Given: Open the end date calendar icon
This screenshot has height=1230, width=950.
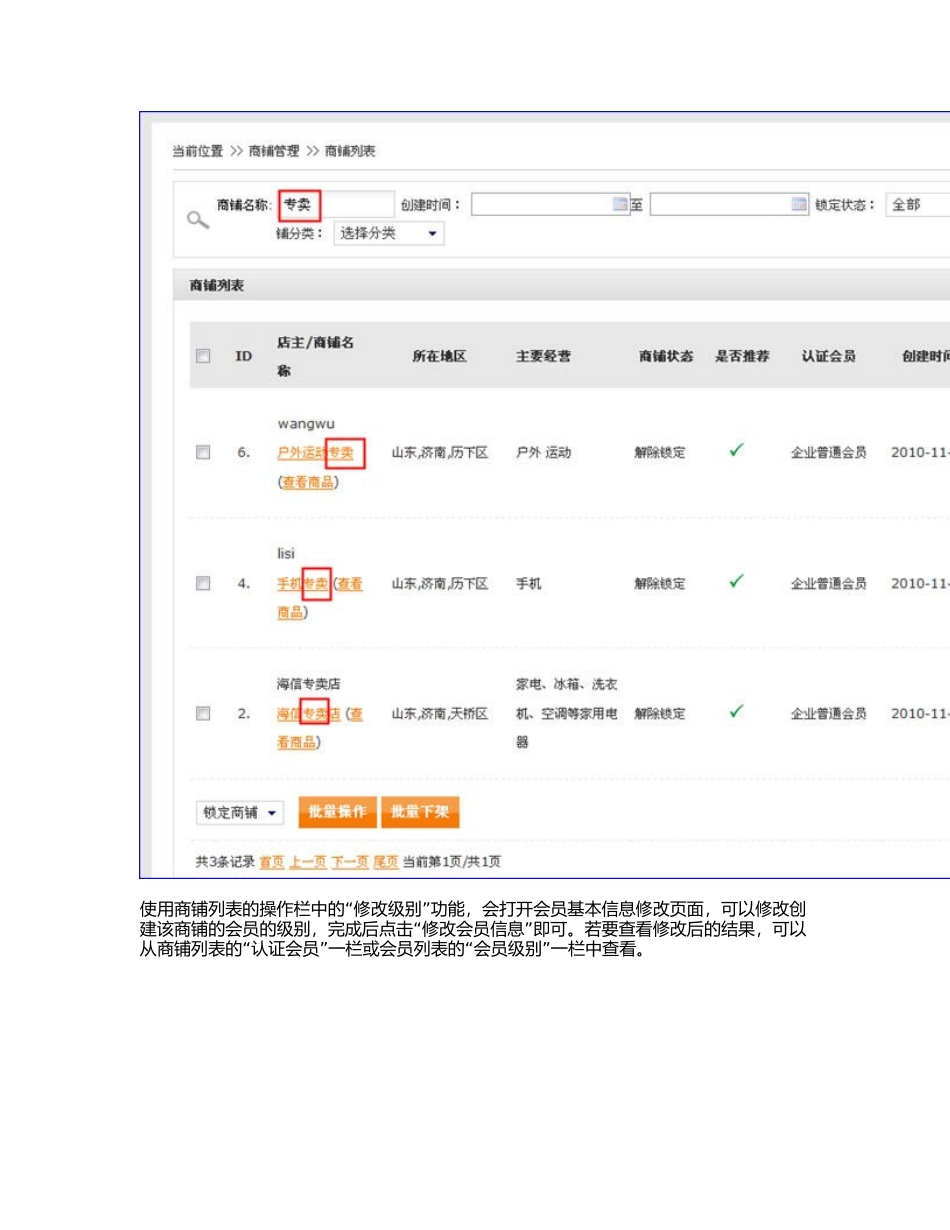Looking at the screenshot, I should pos(798,205).
